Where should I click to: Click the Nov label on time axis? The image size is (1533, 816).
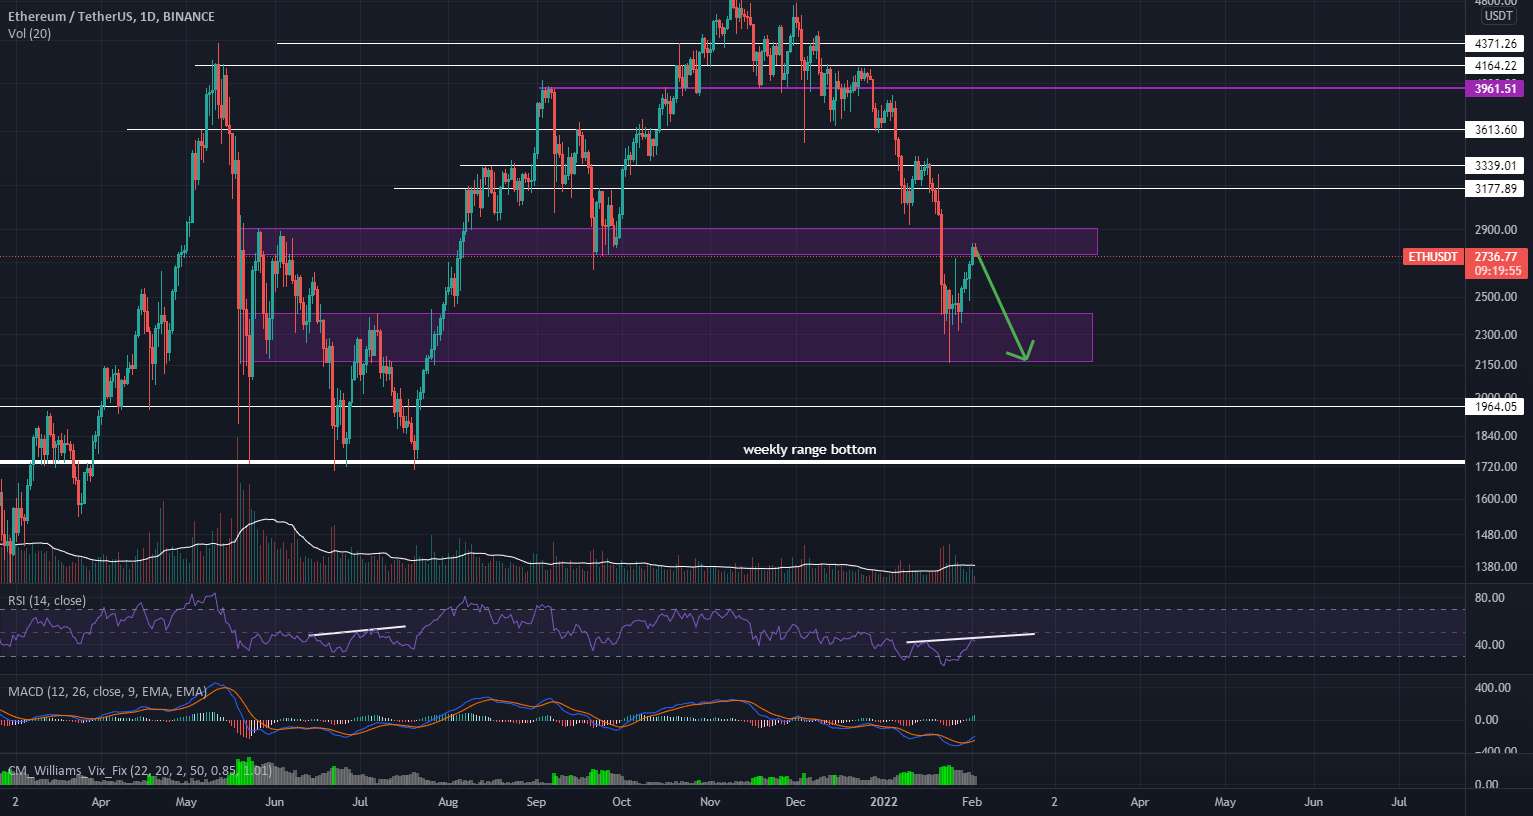tap(709, 802)
